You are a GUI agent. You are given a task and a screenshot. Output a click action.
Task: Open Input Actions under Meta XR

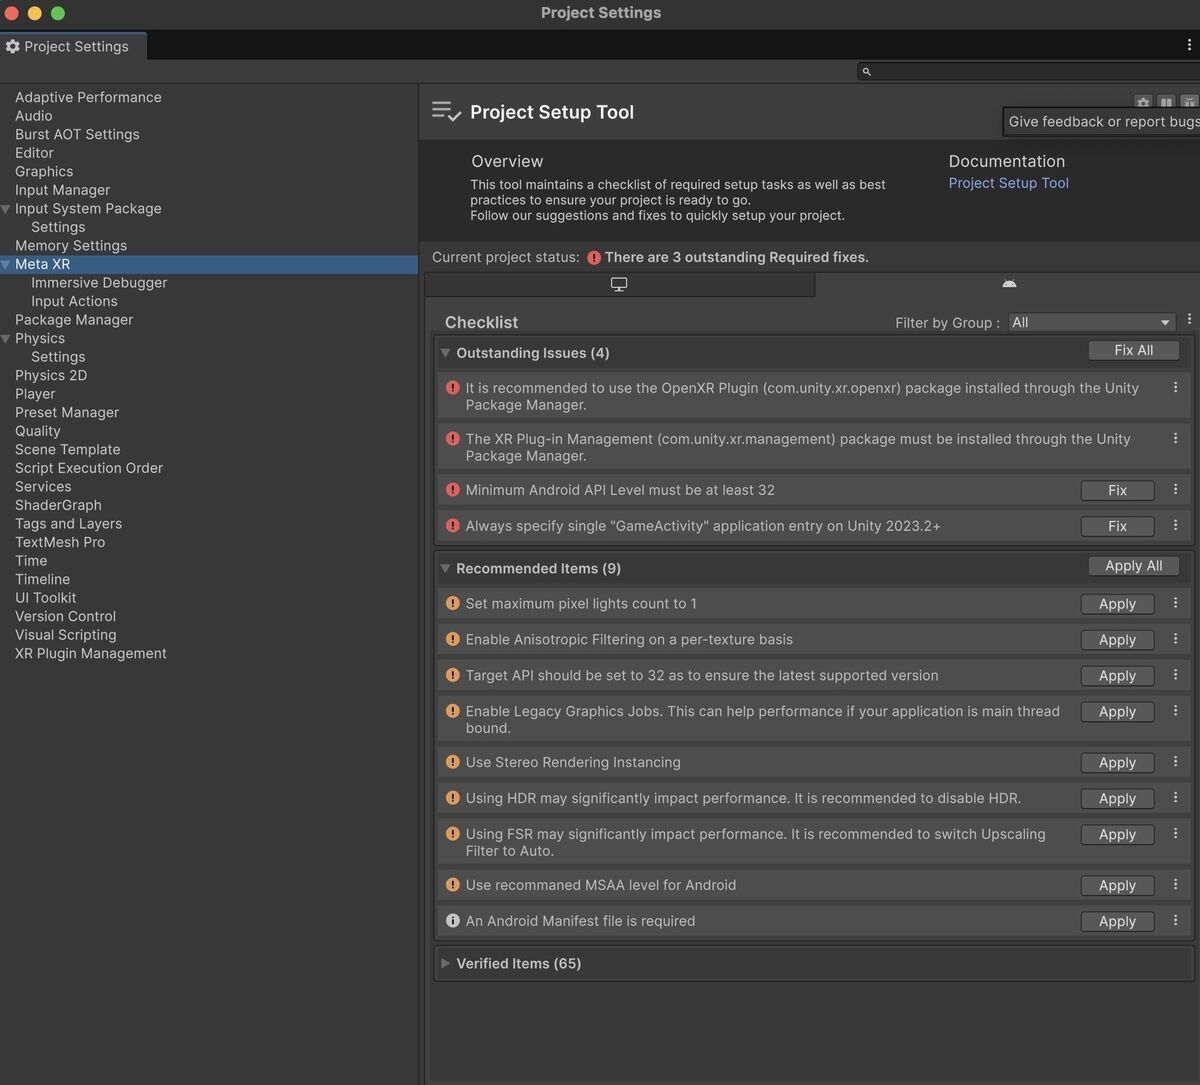[74, 301]
